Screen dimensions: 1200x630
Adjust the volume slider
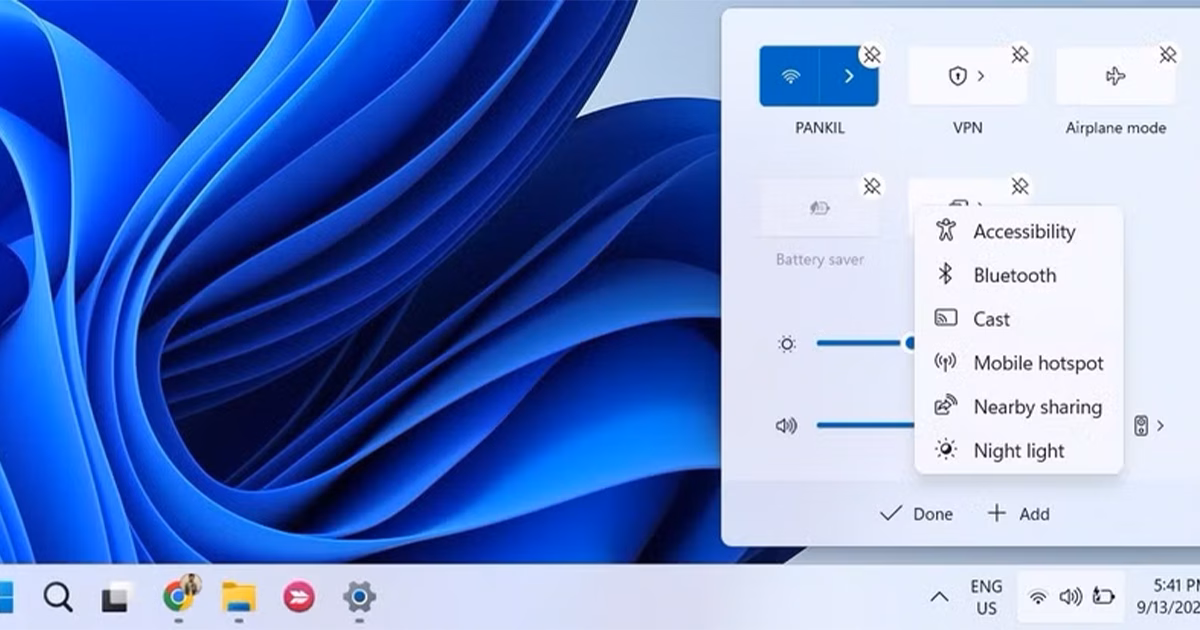point(866,425)
